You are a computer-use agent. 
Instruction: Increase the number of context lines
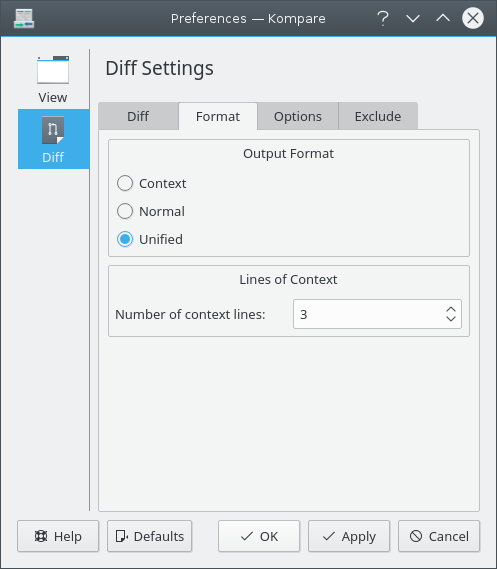click(x=451, y=310)
